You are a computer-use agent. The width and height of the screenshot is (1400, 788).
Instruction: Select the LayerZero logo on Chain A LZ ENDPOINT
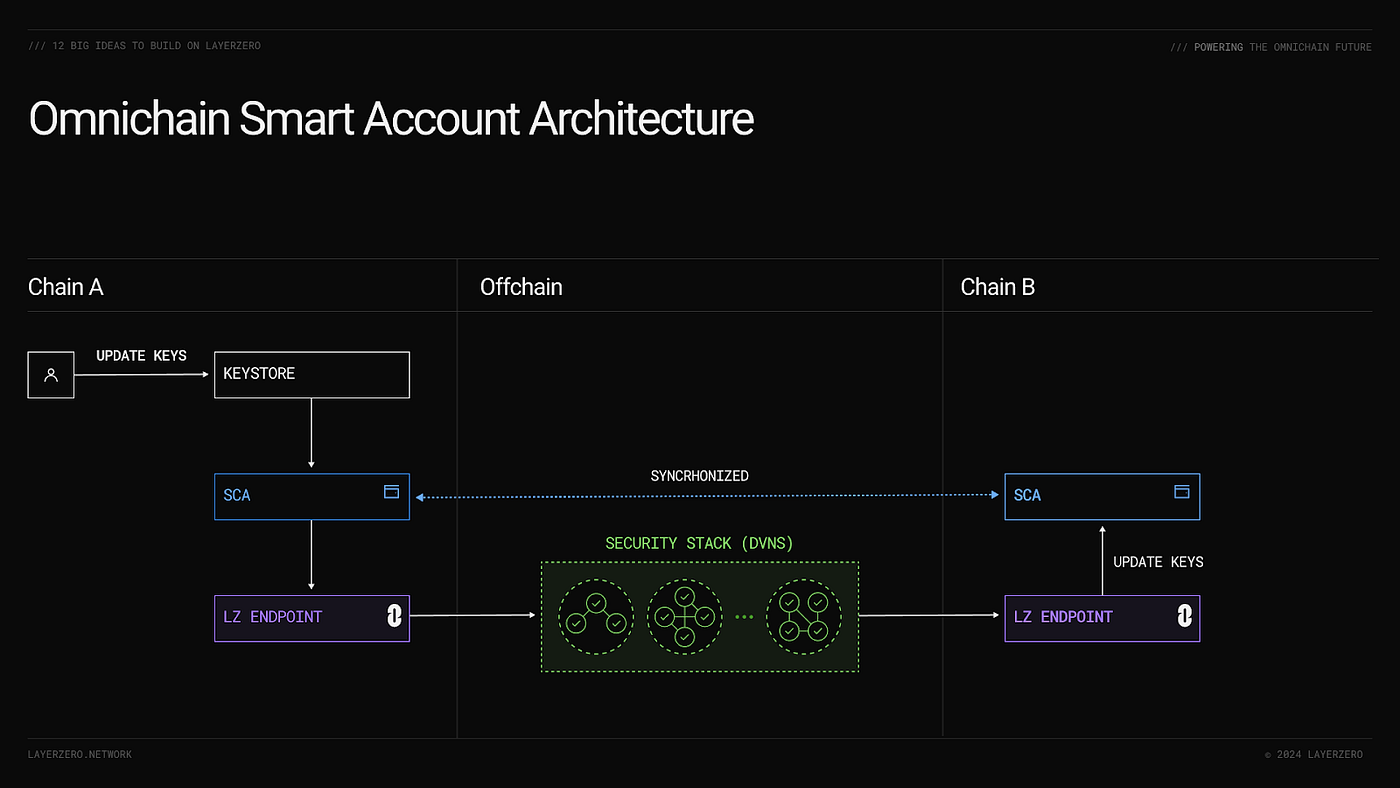[392, 617]
